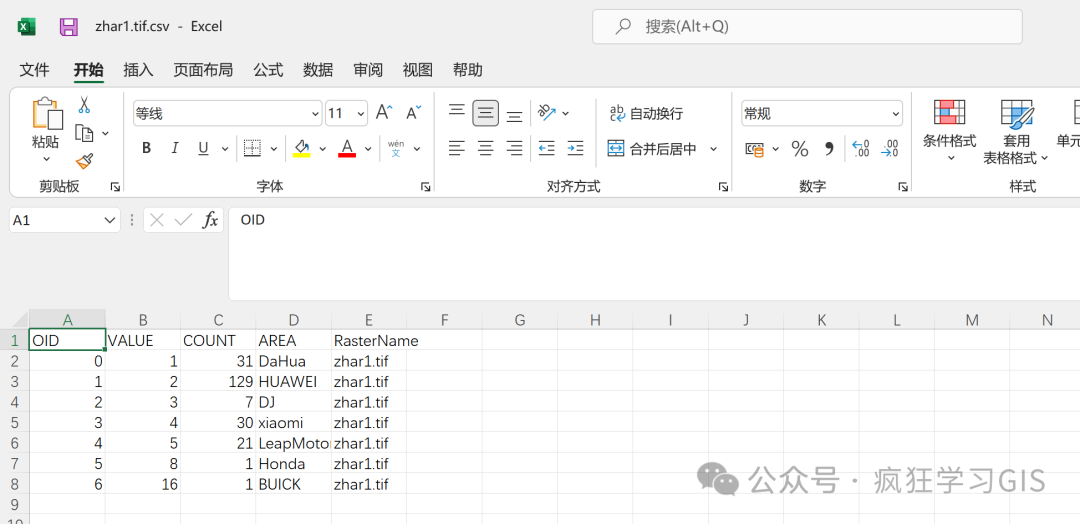Click 合并后居中 merge and center button

pyautogui.click(x=652, y=149)
